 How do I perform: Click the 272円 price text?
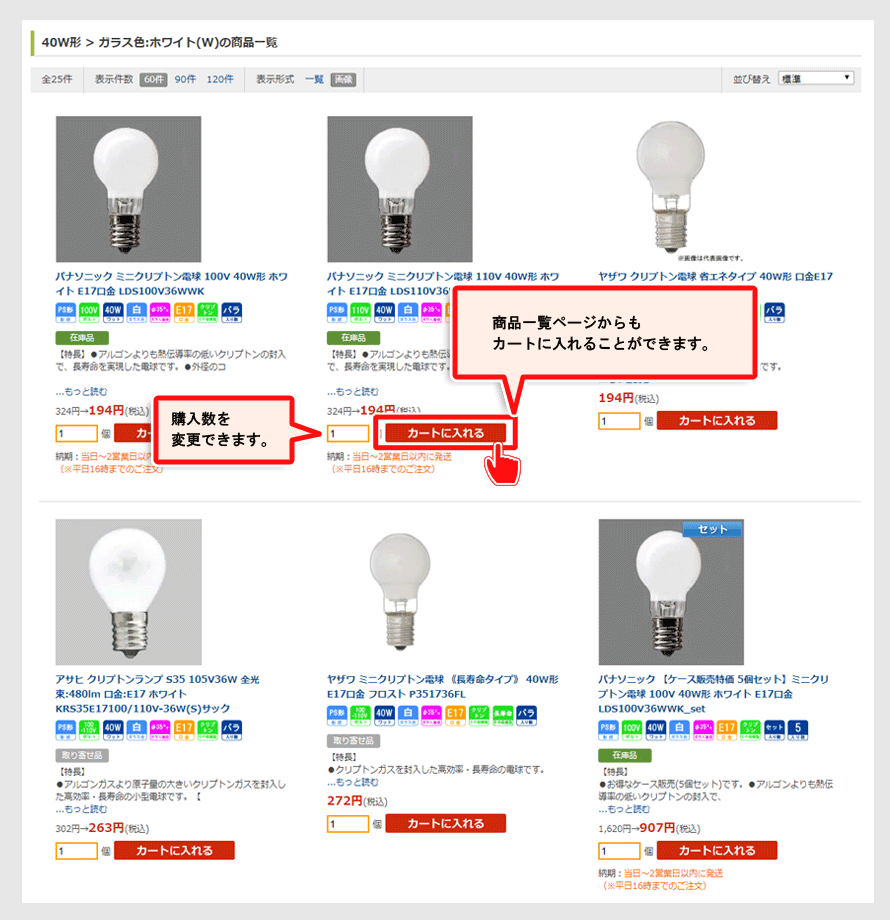[344, 800]
